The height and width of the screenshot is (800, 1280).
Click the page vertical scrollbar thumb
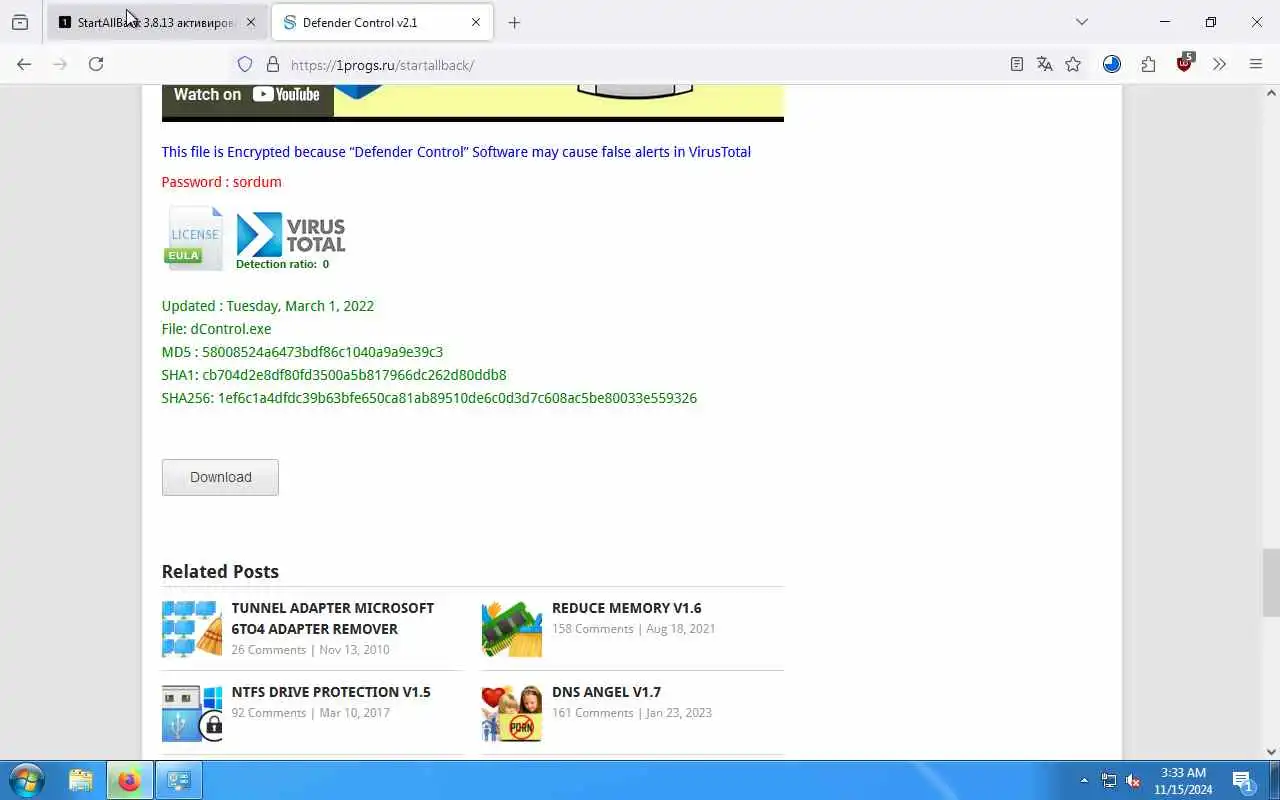point(1271,582)
